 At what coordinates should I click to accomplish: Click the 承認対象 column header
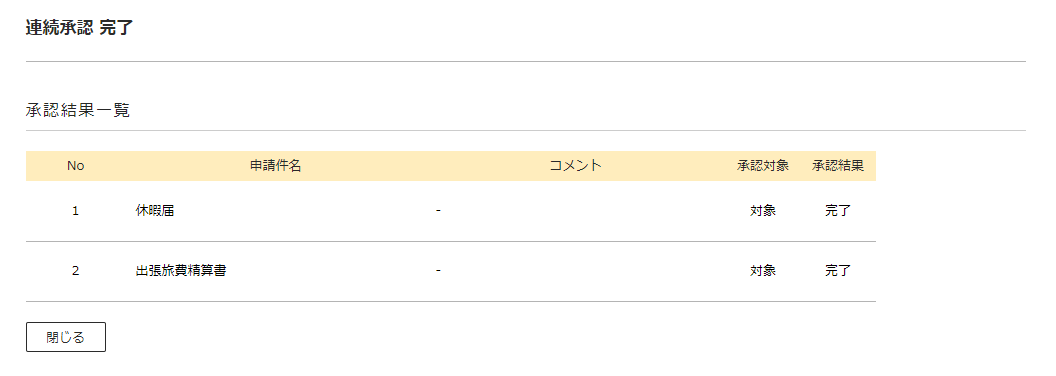coord(763,166)
